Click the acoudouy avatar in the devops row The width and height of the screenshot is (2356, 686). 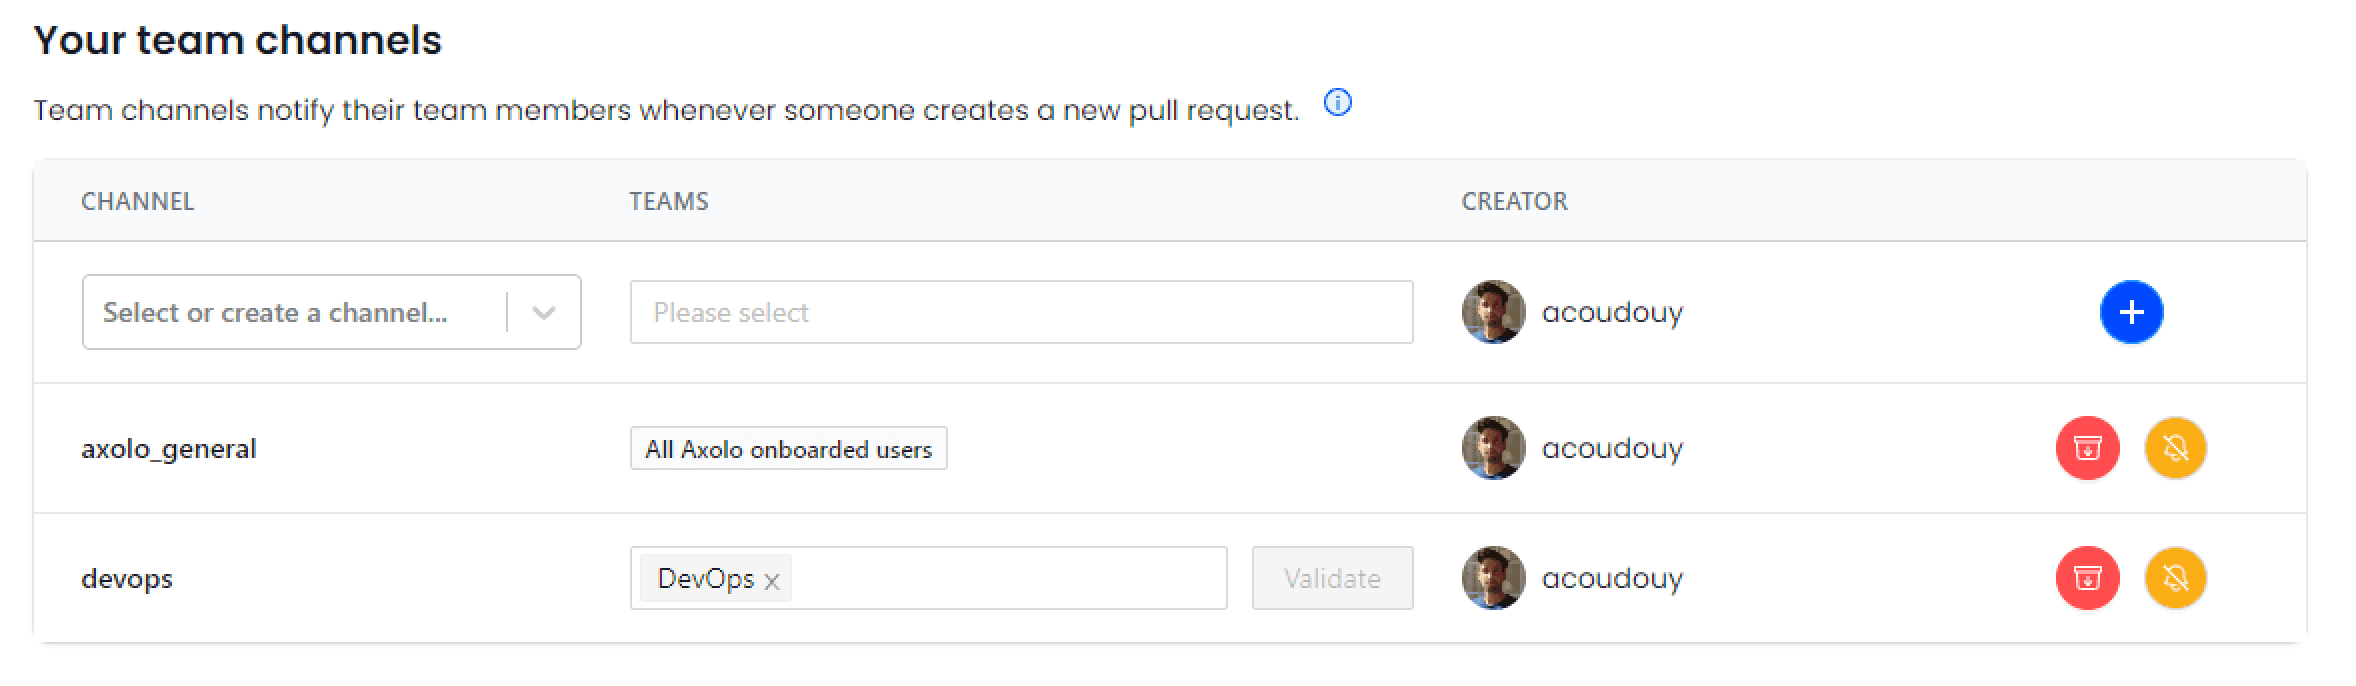point(1493,578)
